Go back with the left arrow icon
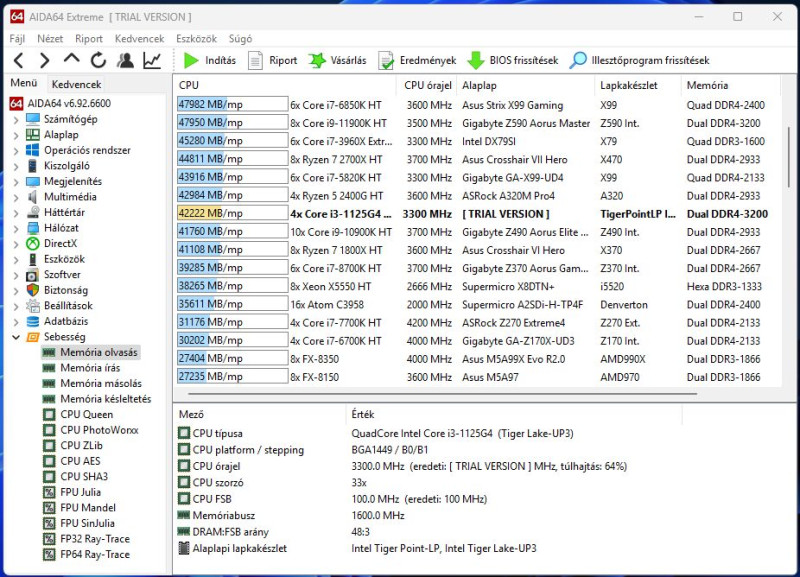 tap(19, 61)
